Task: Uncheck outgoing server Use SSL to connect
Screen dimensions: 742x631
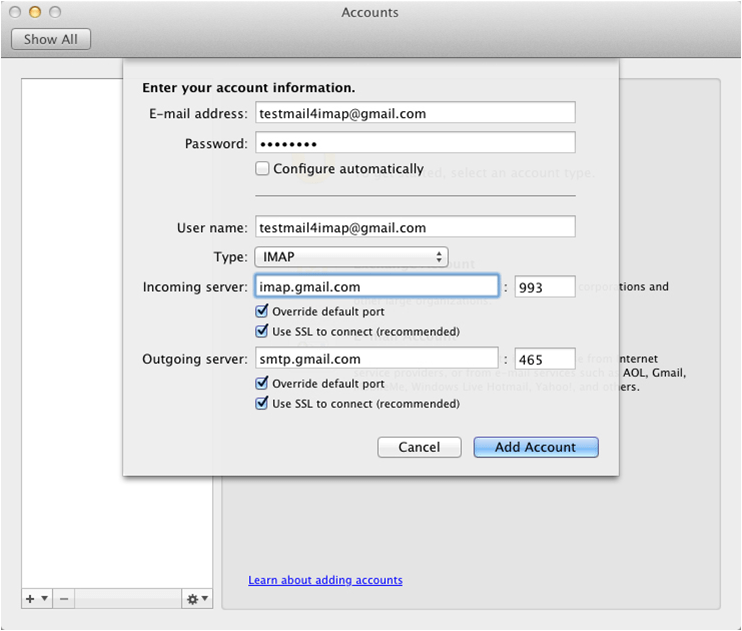Action: pos(262,403)
